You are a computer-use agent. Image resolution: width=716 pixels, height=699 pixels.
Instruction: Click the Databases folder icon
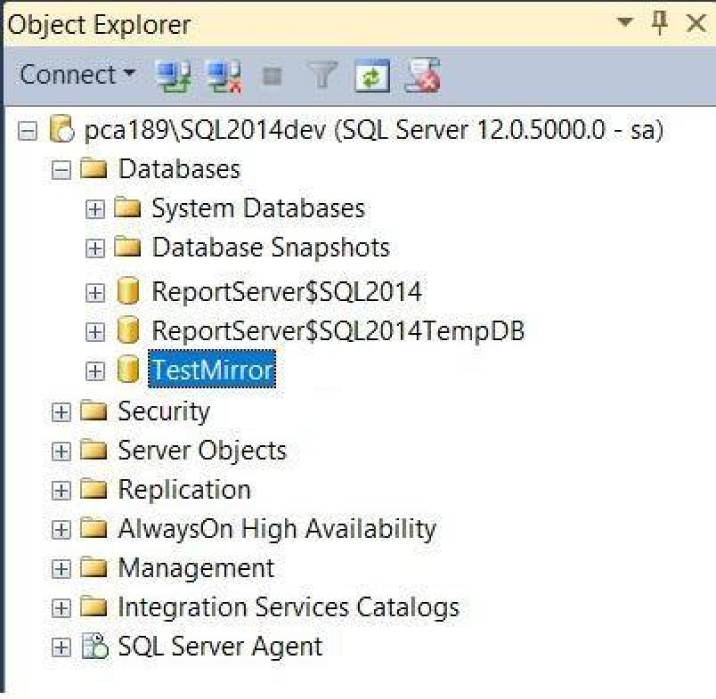click(x=94, y=168)
